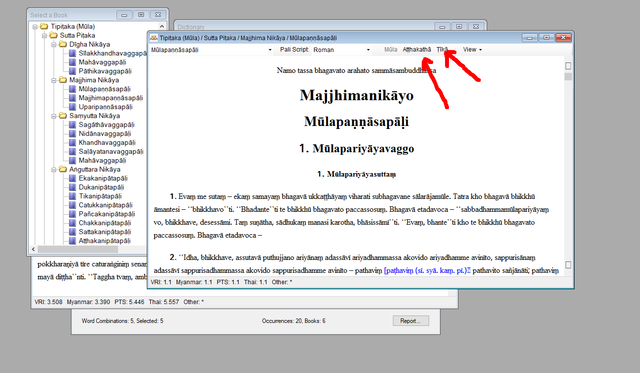Image resolution: width=640 pixels, height=373 pixels.
Task: Click the Report... button
Action: point(411,321)
